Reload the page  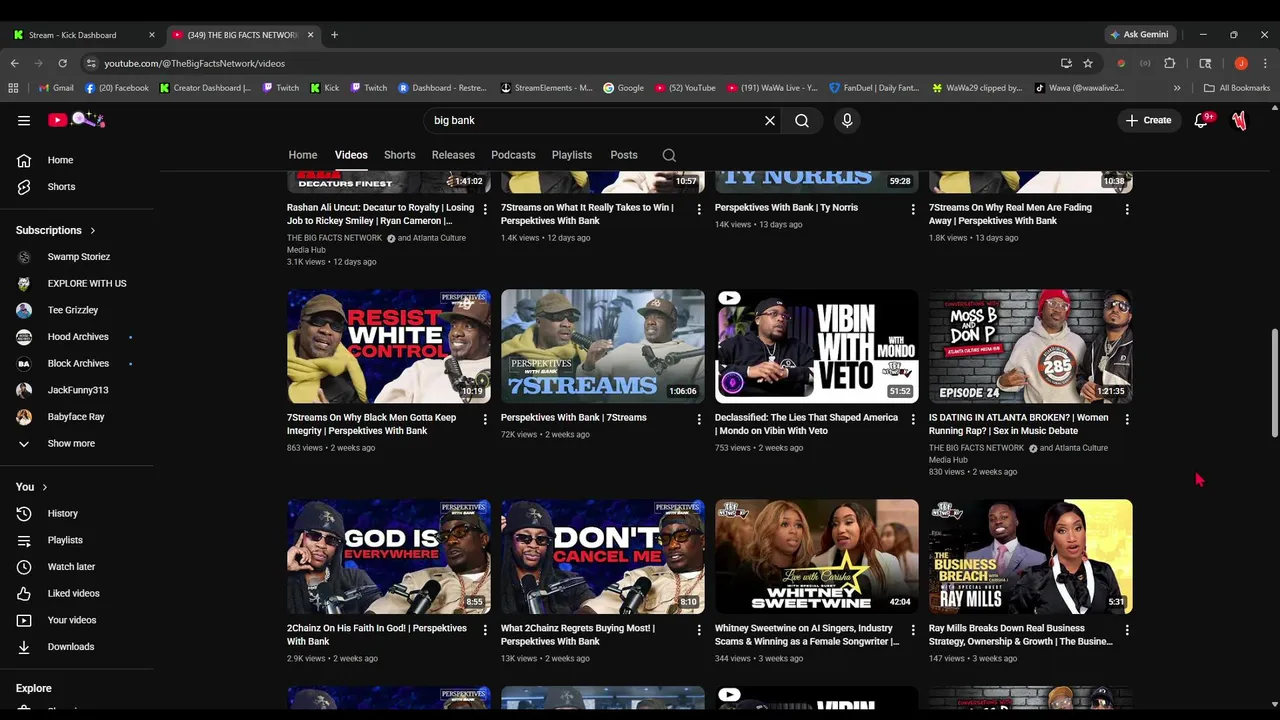[63, 63]
